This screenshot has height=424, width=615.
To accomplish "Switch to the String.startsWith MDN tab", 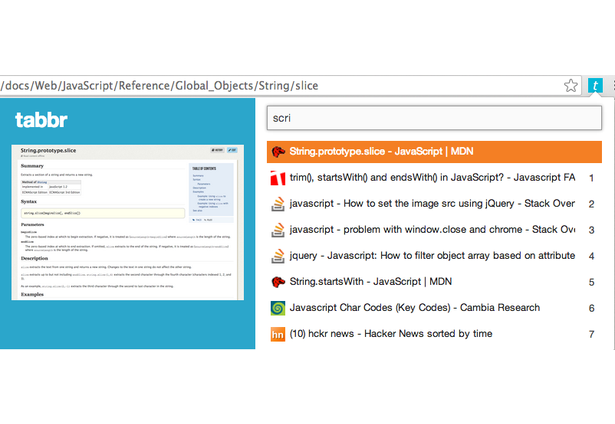I will click(x=434, y=282).
